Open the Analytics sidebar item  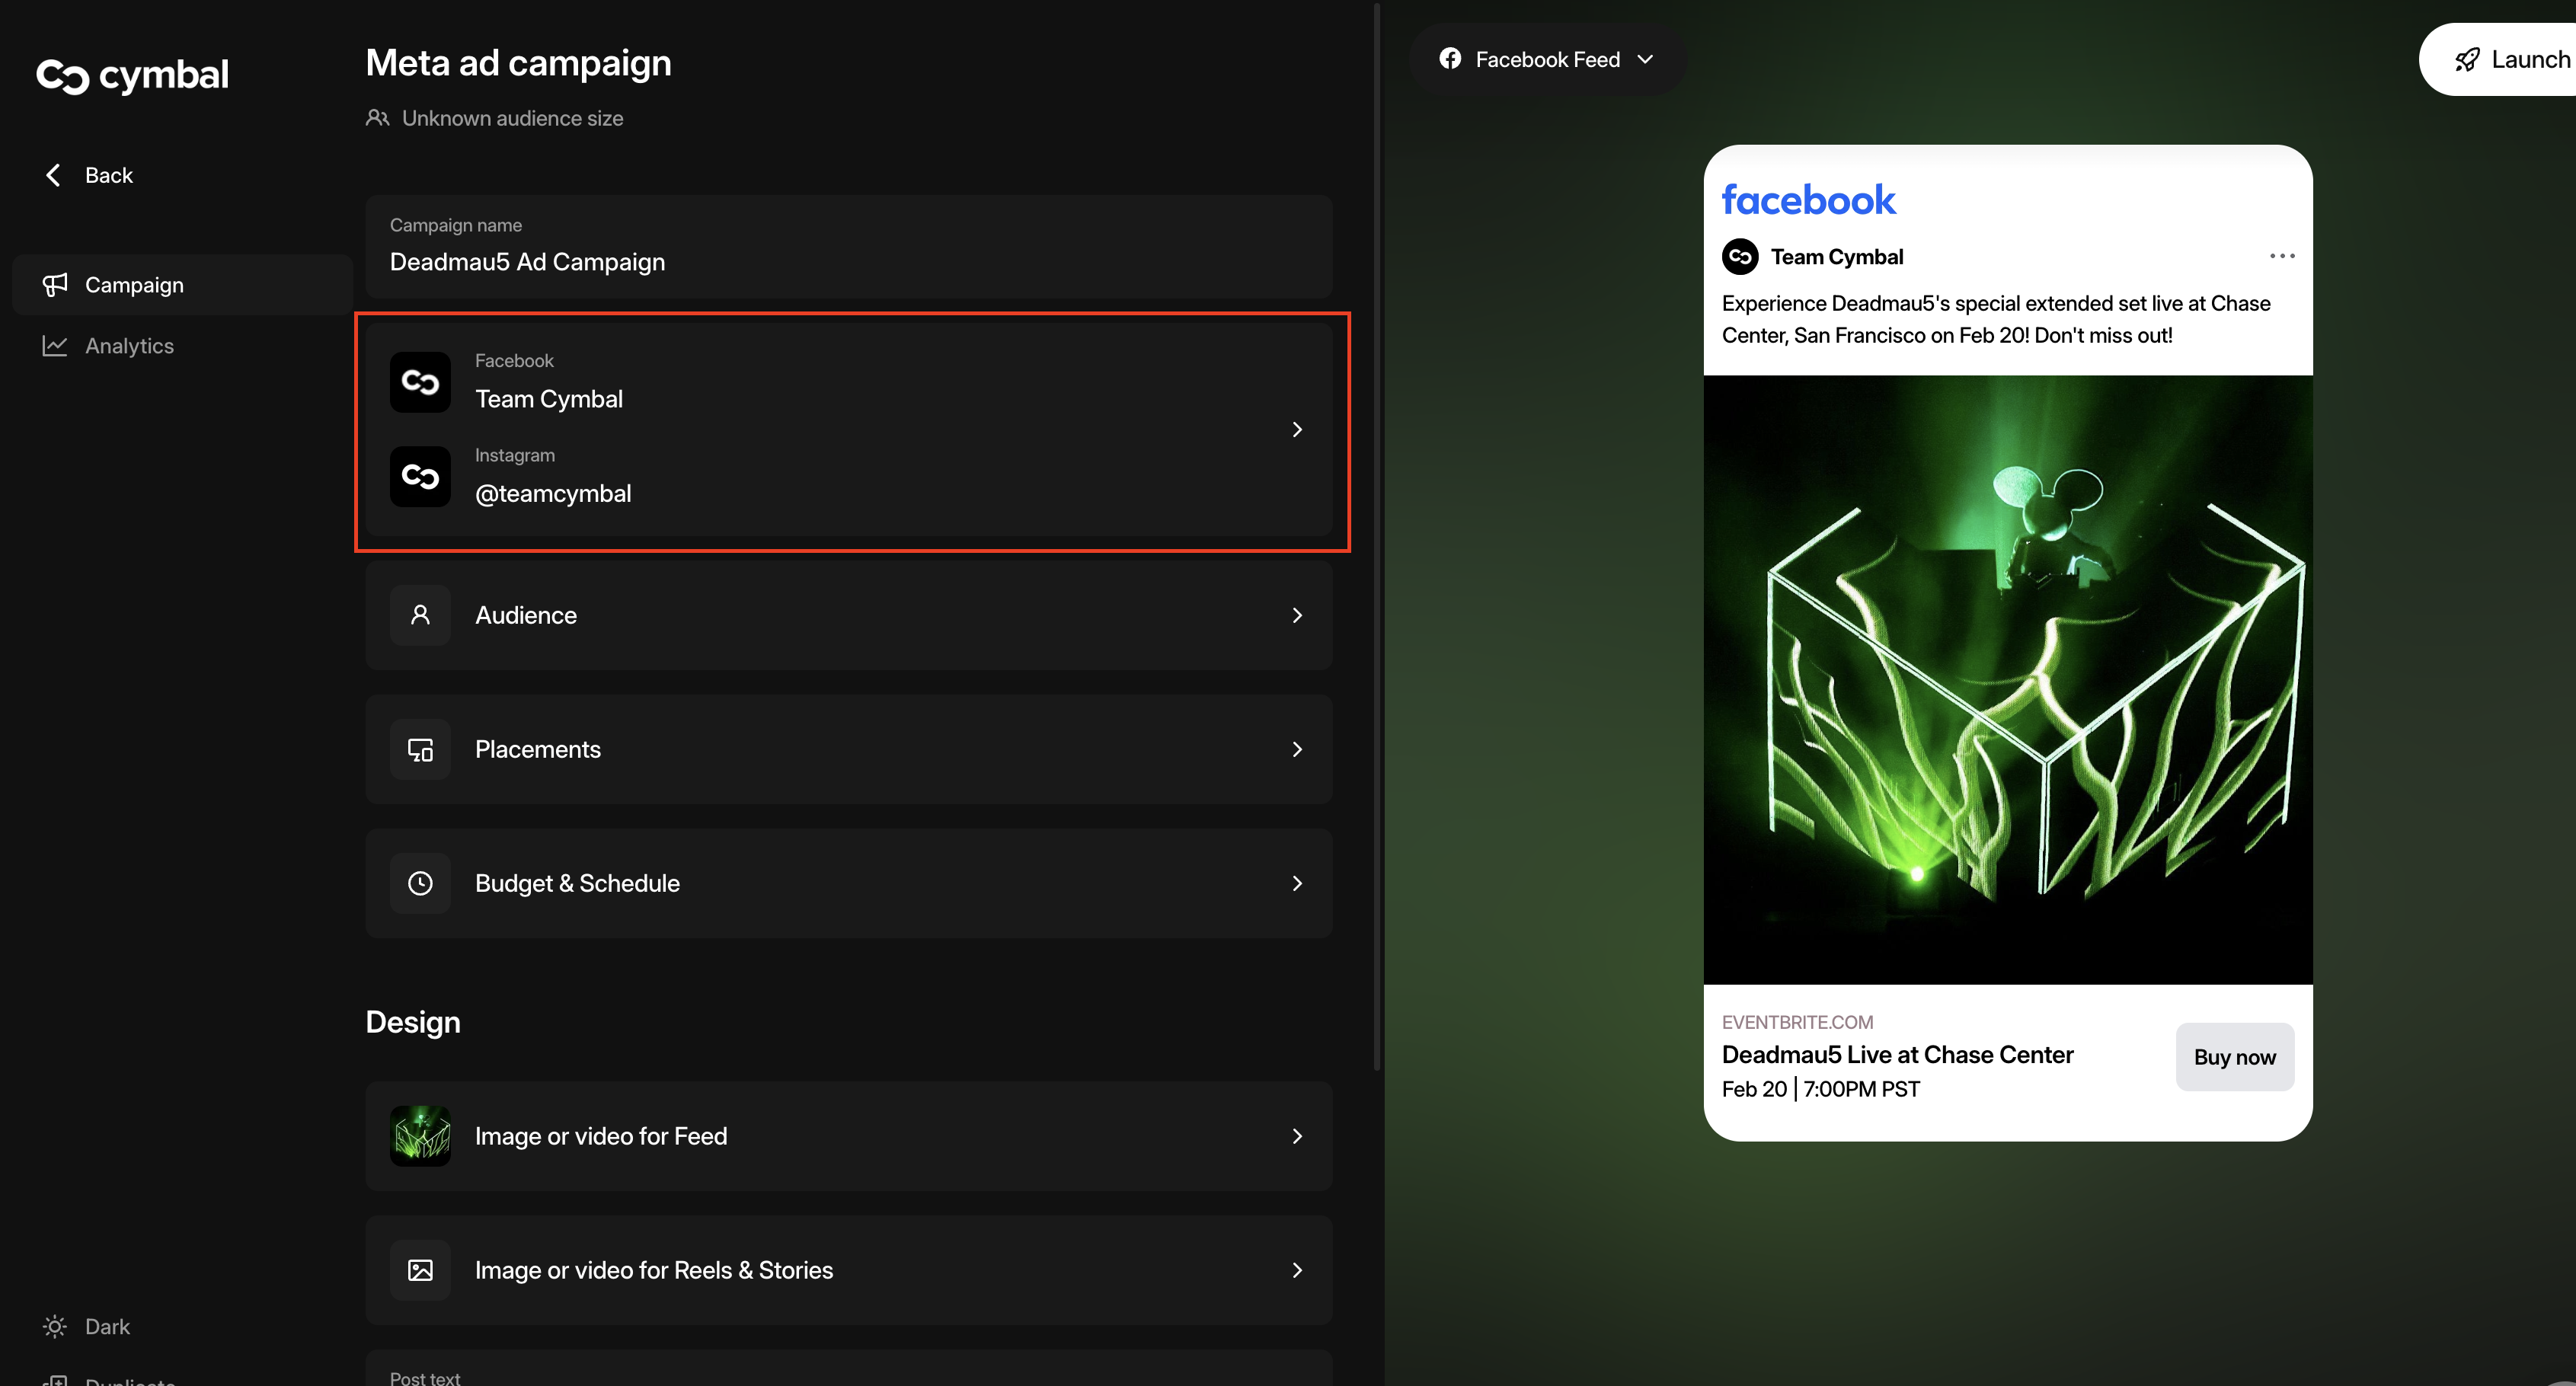pos(129,346)
